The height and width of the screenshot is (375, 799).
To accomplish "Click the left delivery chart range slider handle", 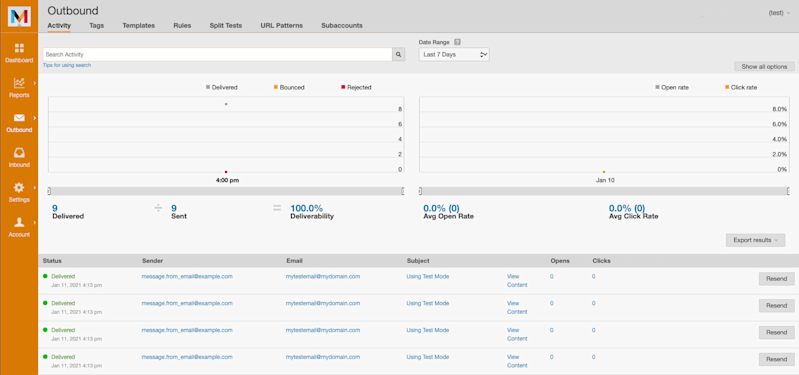I will (49, 191).
